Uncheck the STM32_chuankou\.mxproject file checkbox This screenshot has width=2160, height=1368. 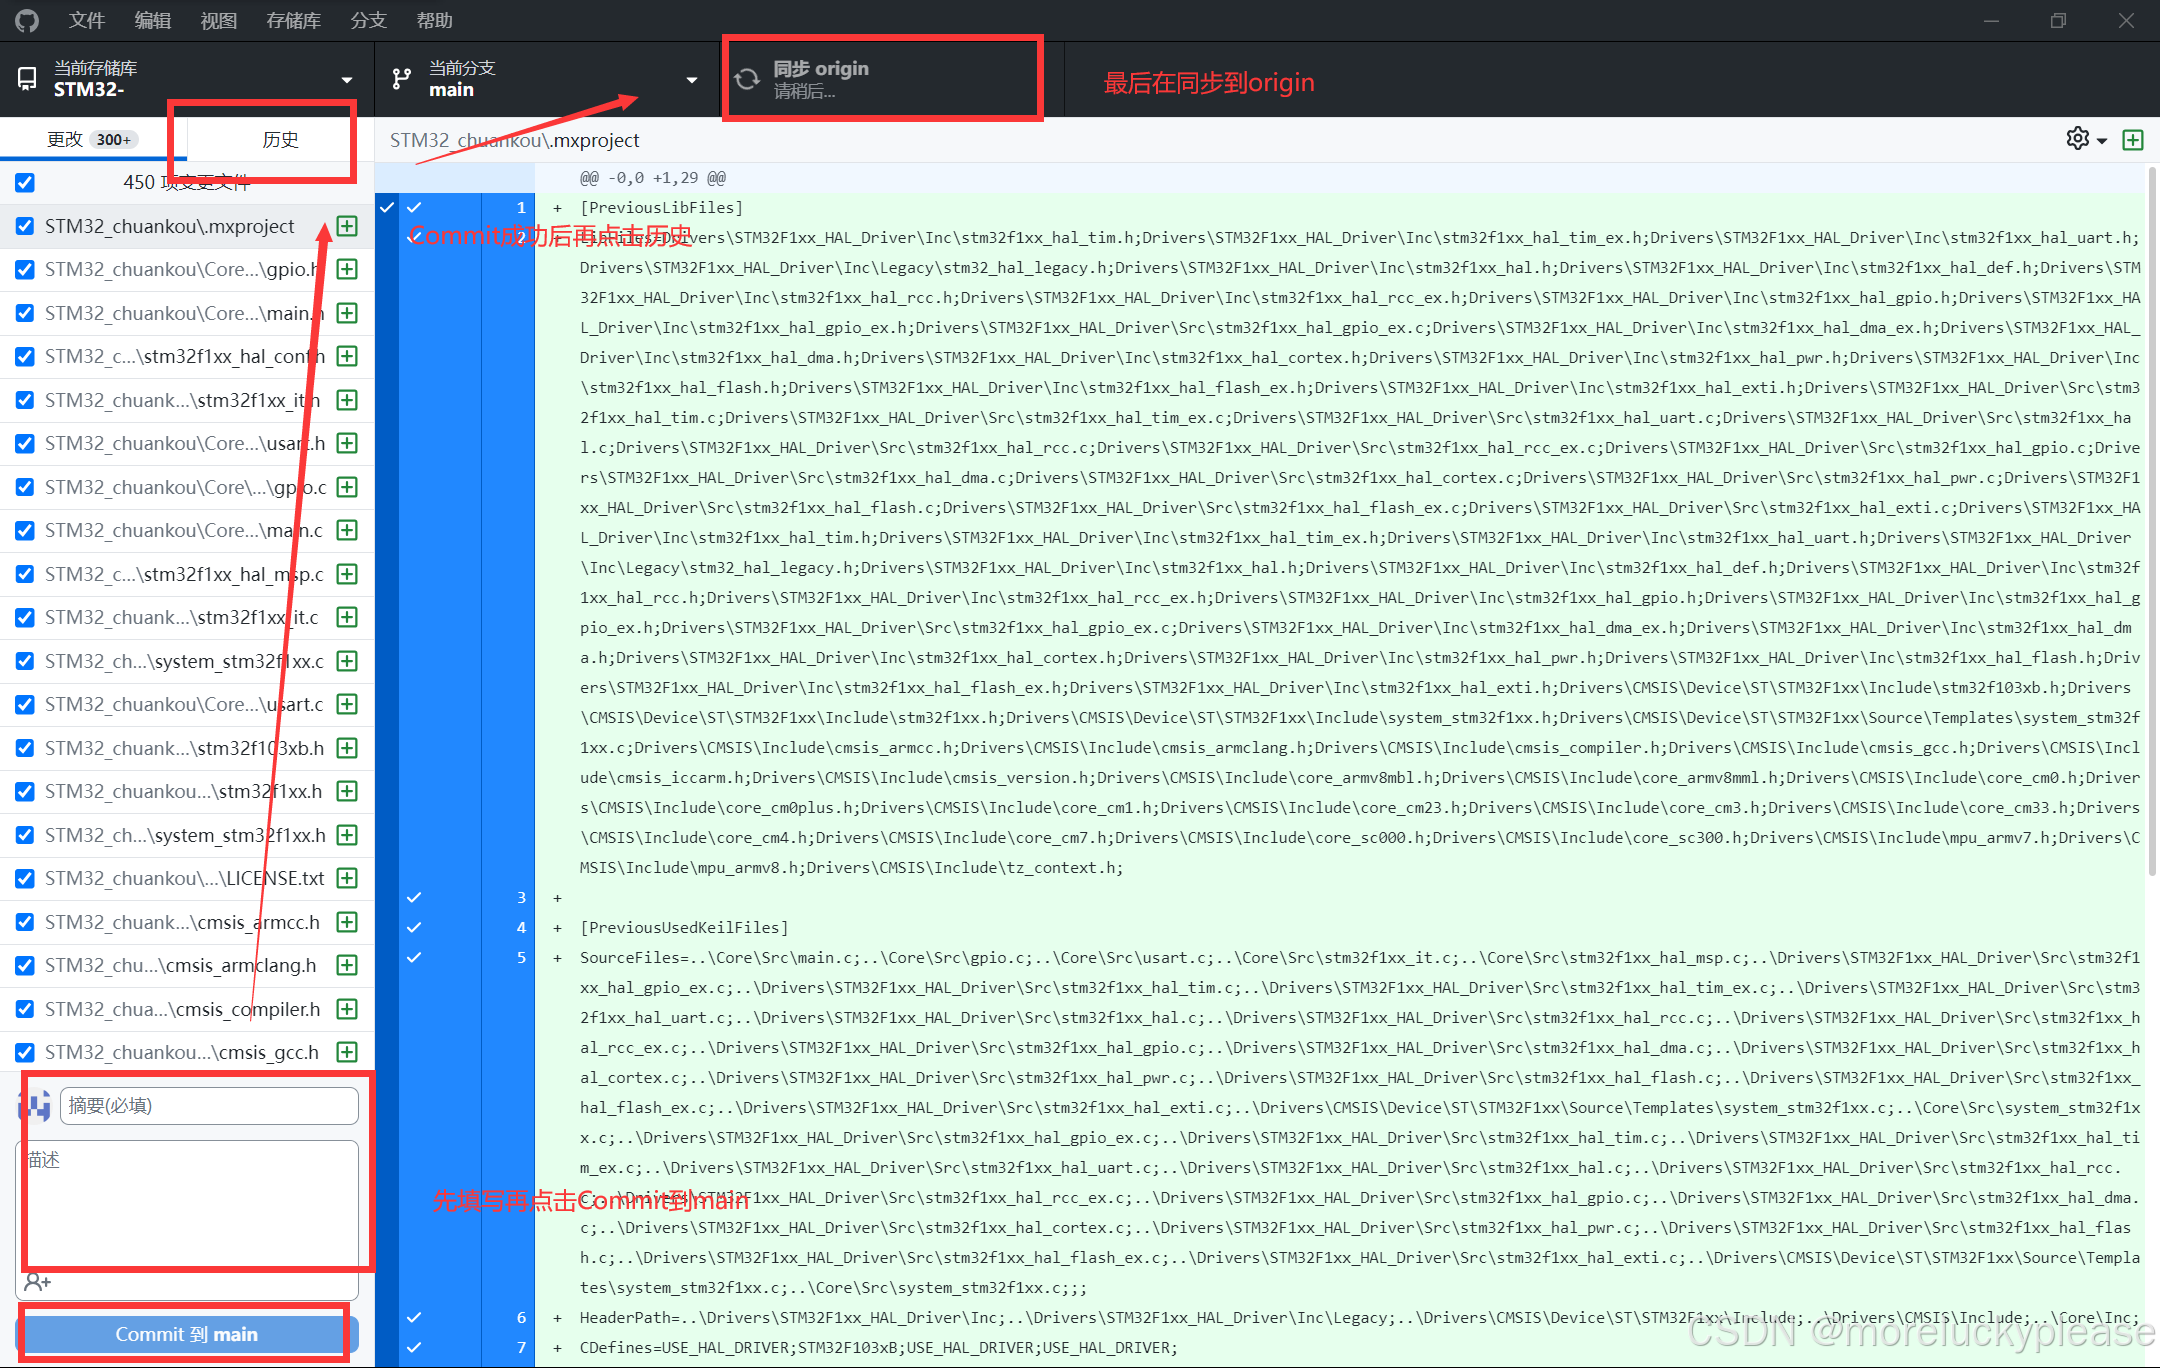[25, 226]
